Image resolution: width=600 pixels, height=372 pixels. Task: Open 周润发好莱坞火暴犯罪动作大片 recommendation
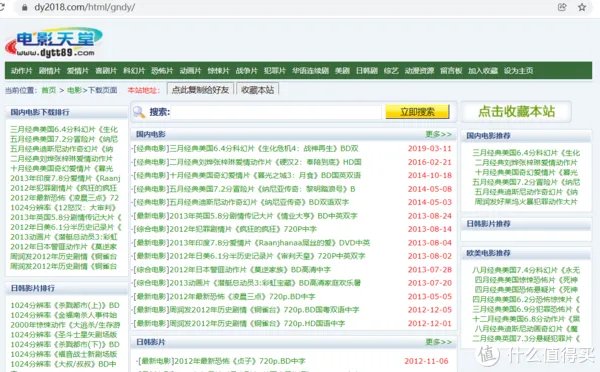coord(526,202)
